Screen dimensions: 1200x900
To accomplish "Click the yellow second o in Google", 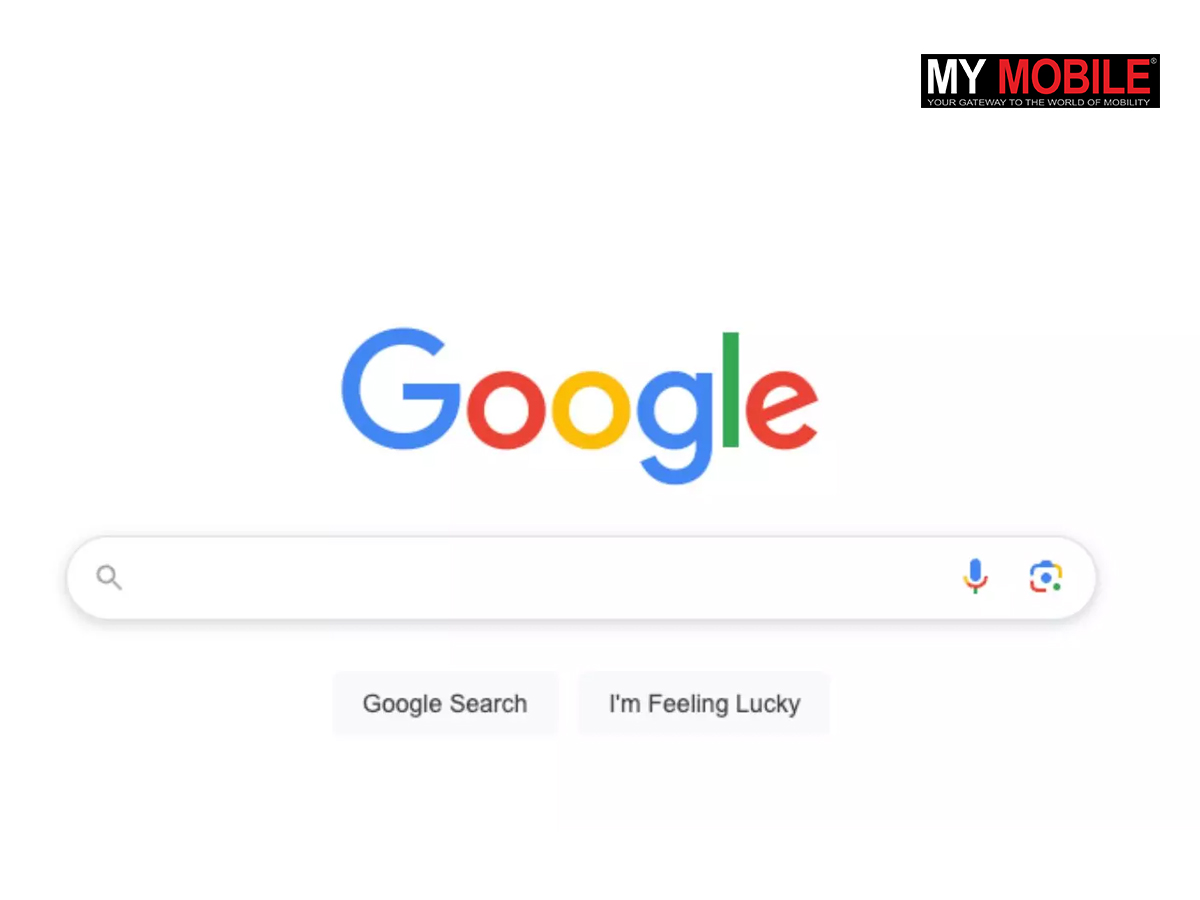I will 593,409.
